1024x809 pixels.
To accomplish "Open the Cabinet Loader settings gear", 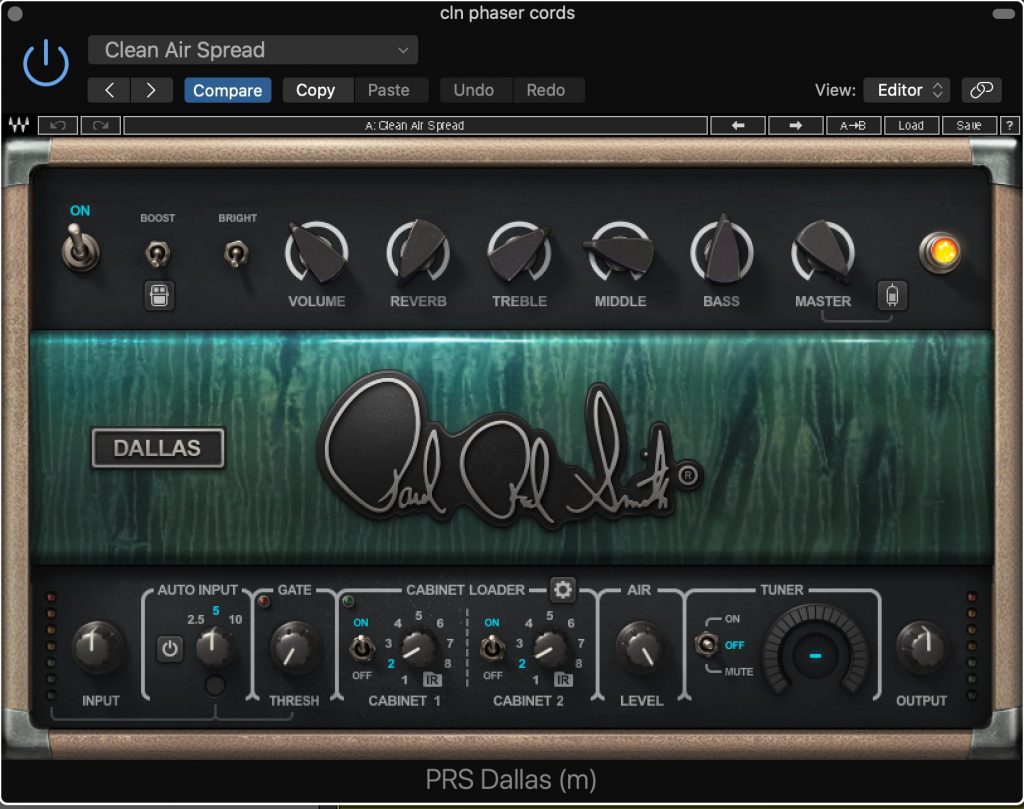I will (x=562, y=590).
